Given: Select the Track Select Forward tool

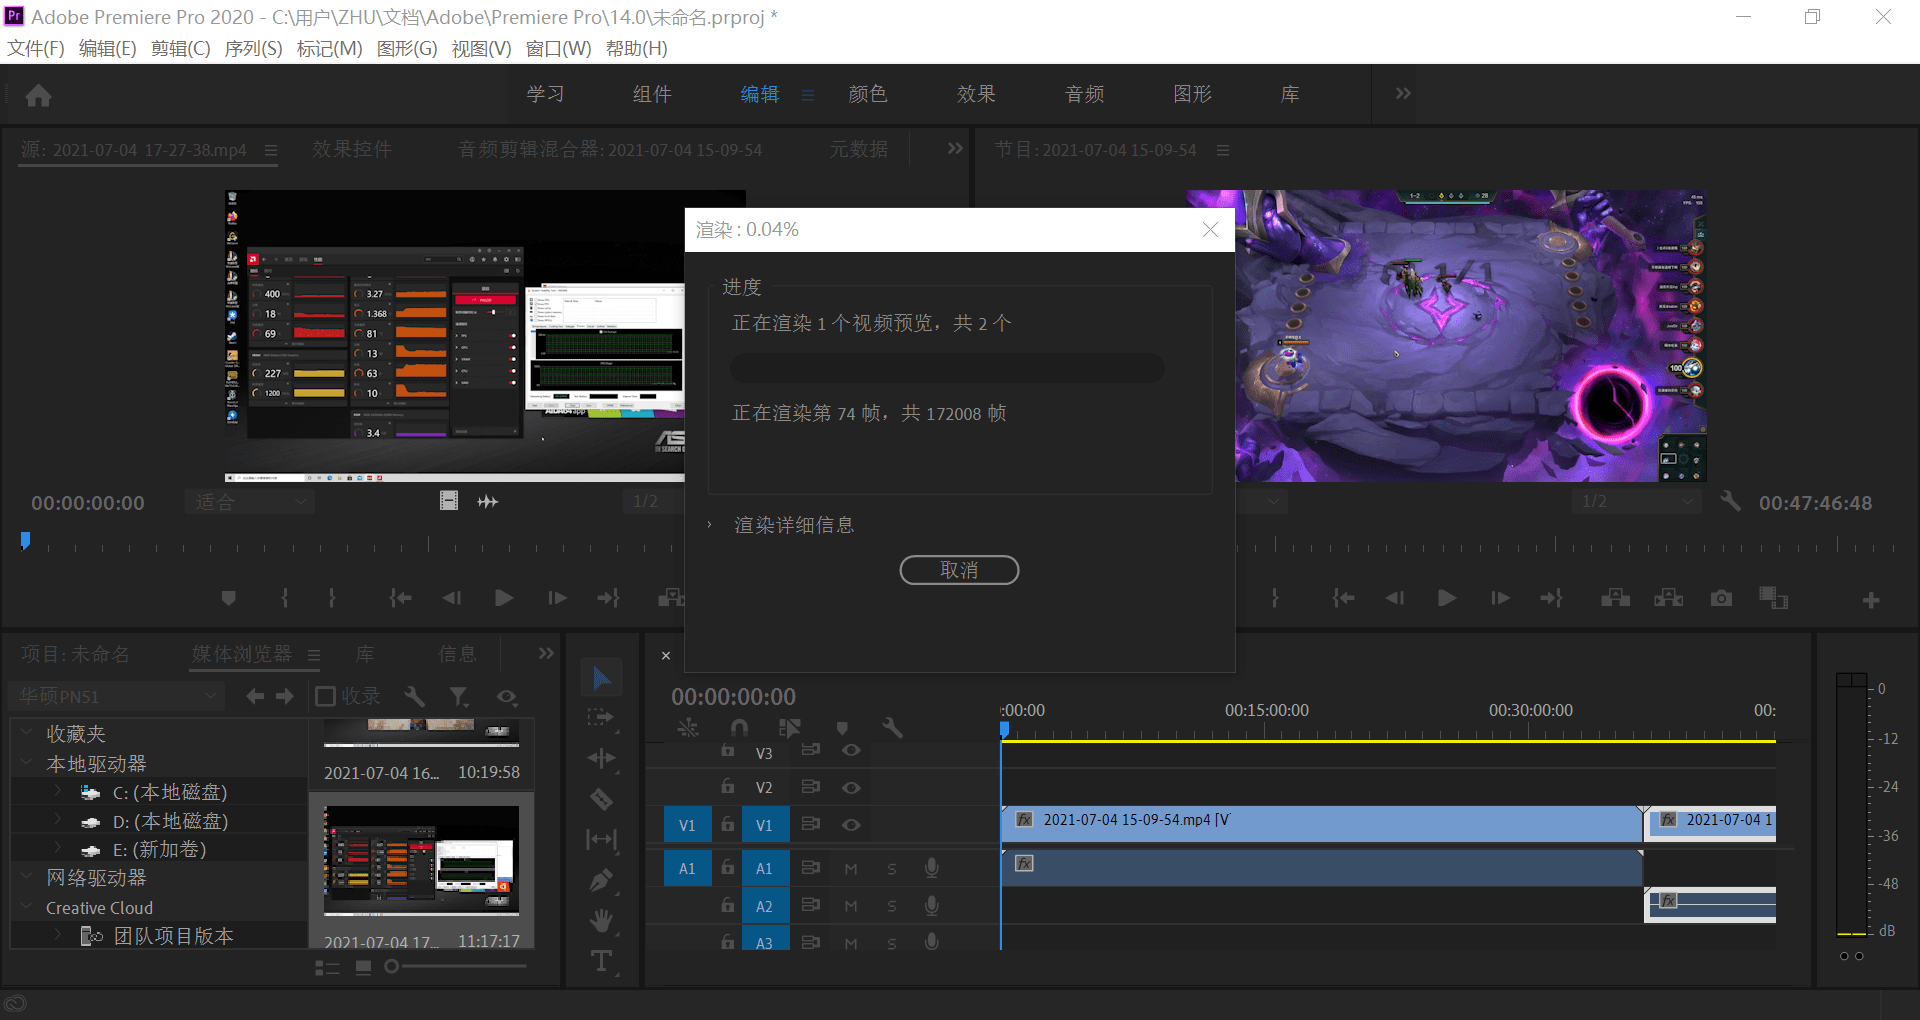Looking at the screenshot, I should [601, 718].
